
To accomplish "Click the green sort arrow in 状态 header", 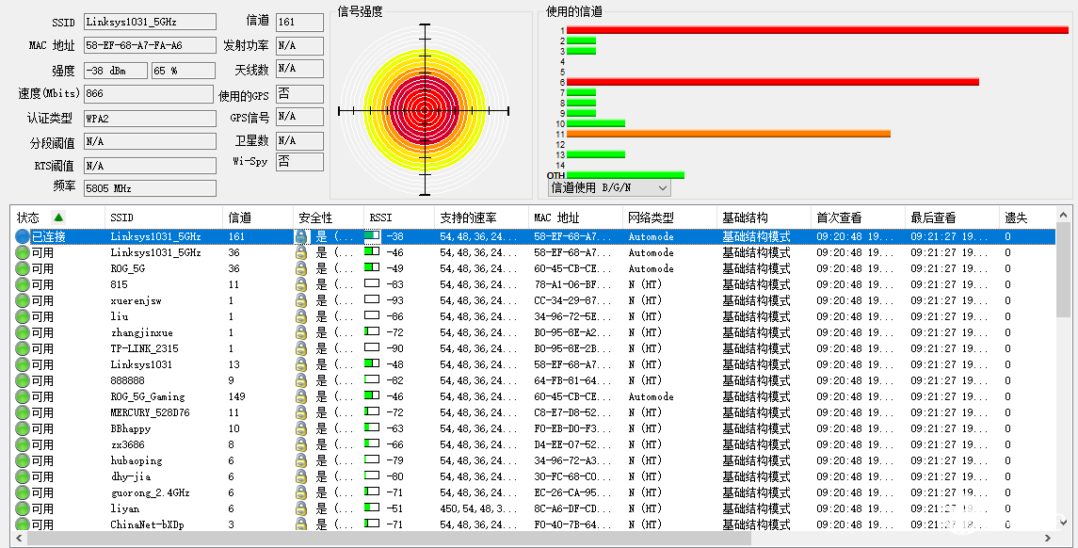I will tap(58, 217).
